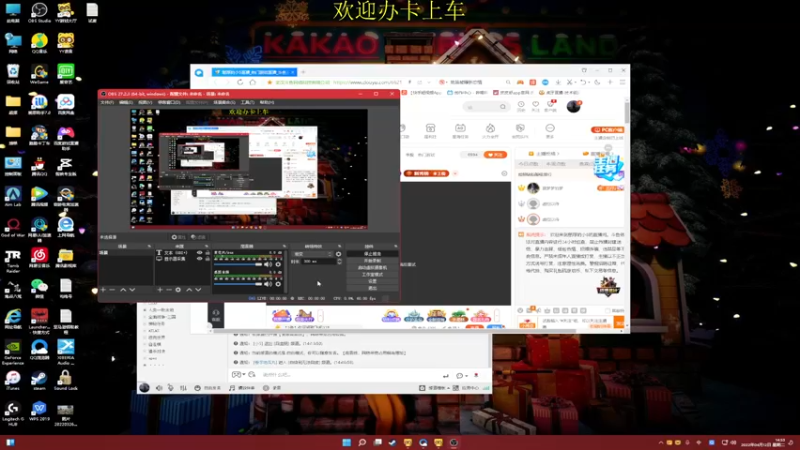The image size is (800, 450).
Task: Open the taskbar search icon
Action: pyautogui.click(x=362, y=442)
